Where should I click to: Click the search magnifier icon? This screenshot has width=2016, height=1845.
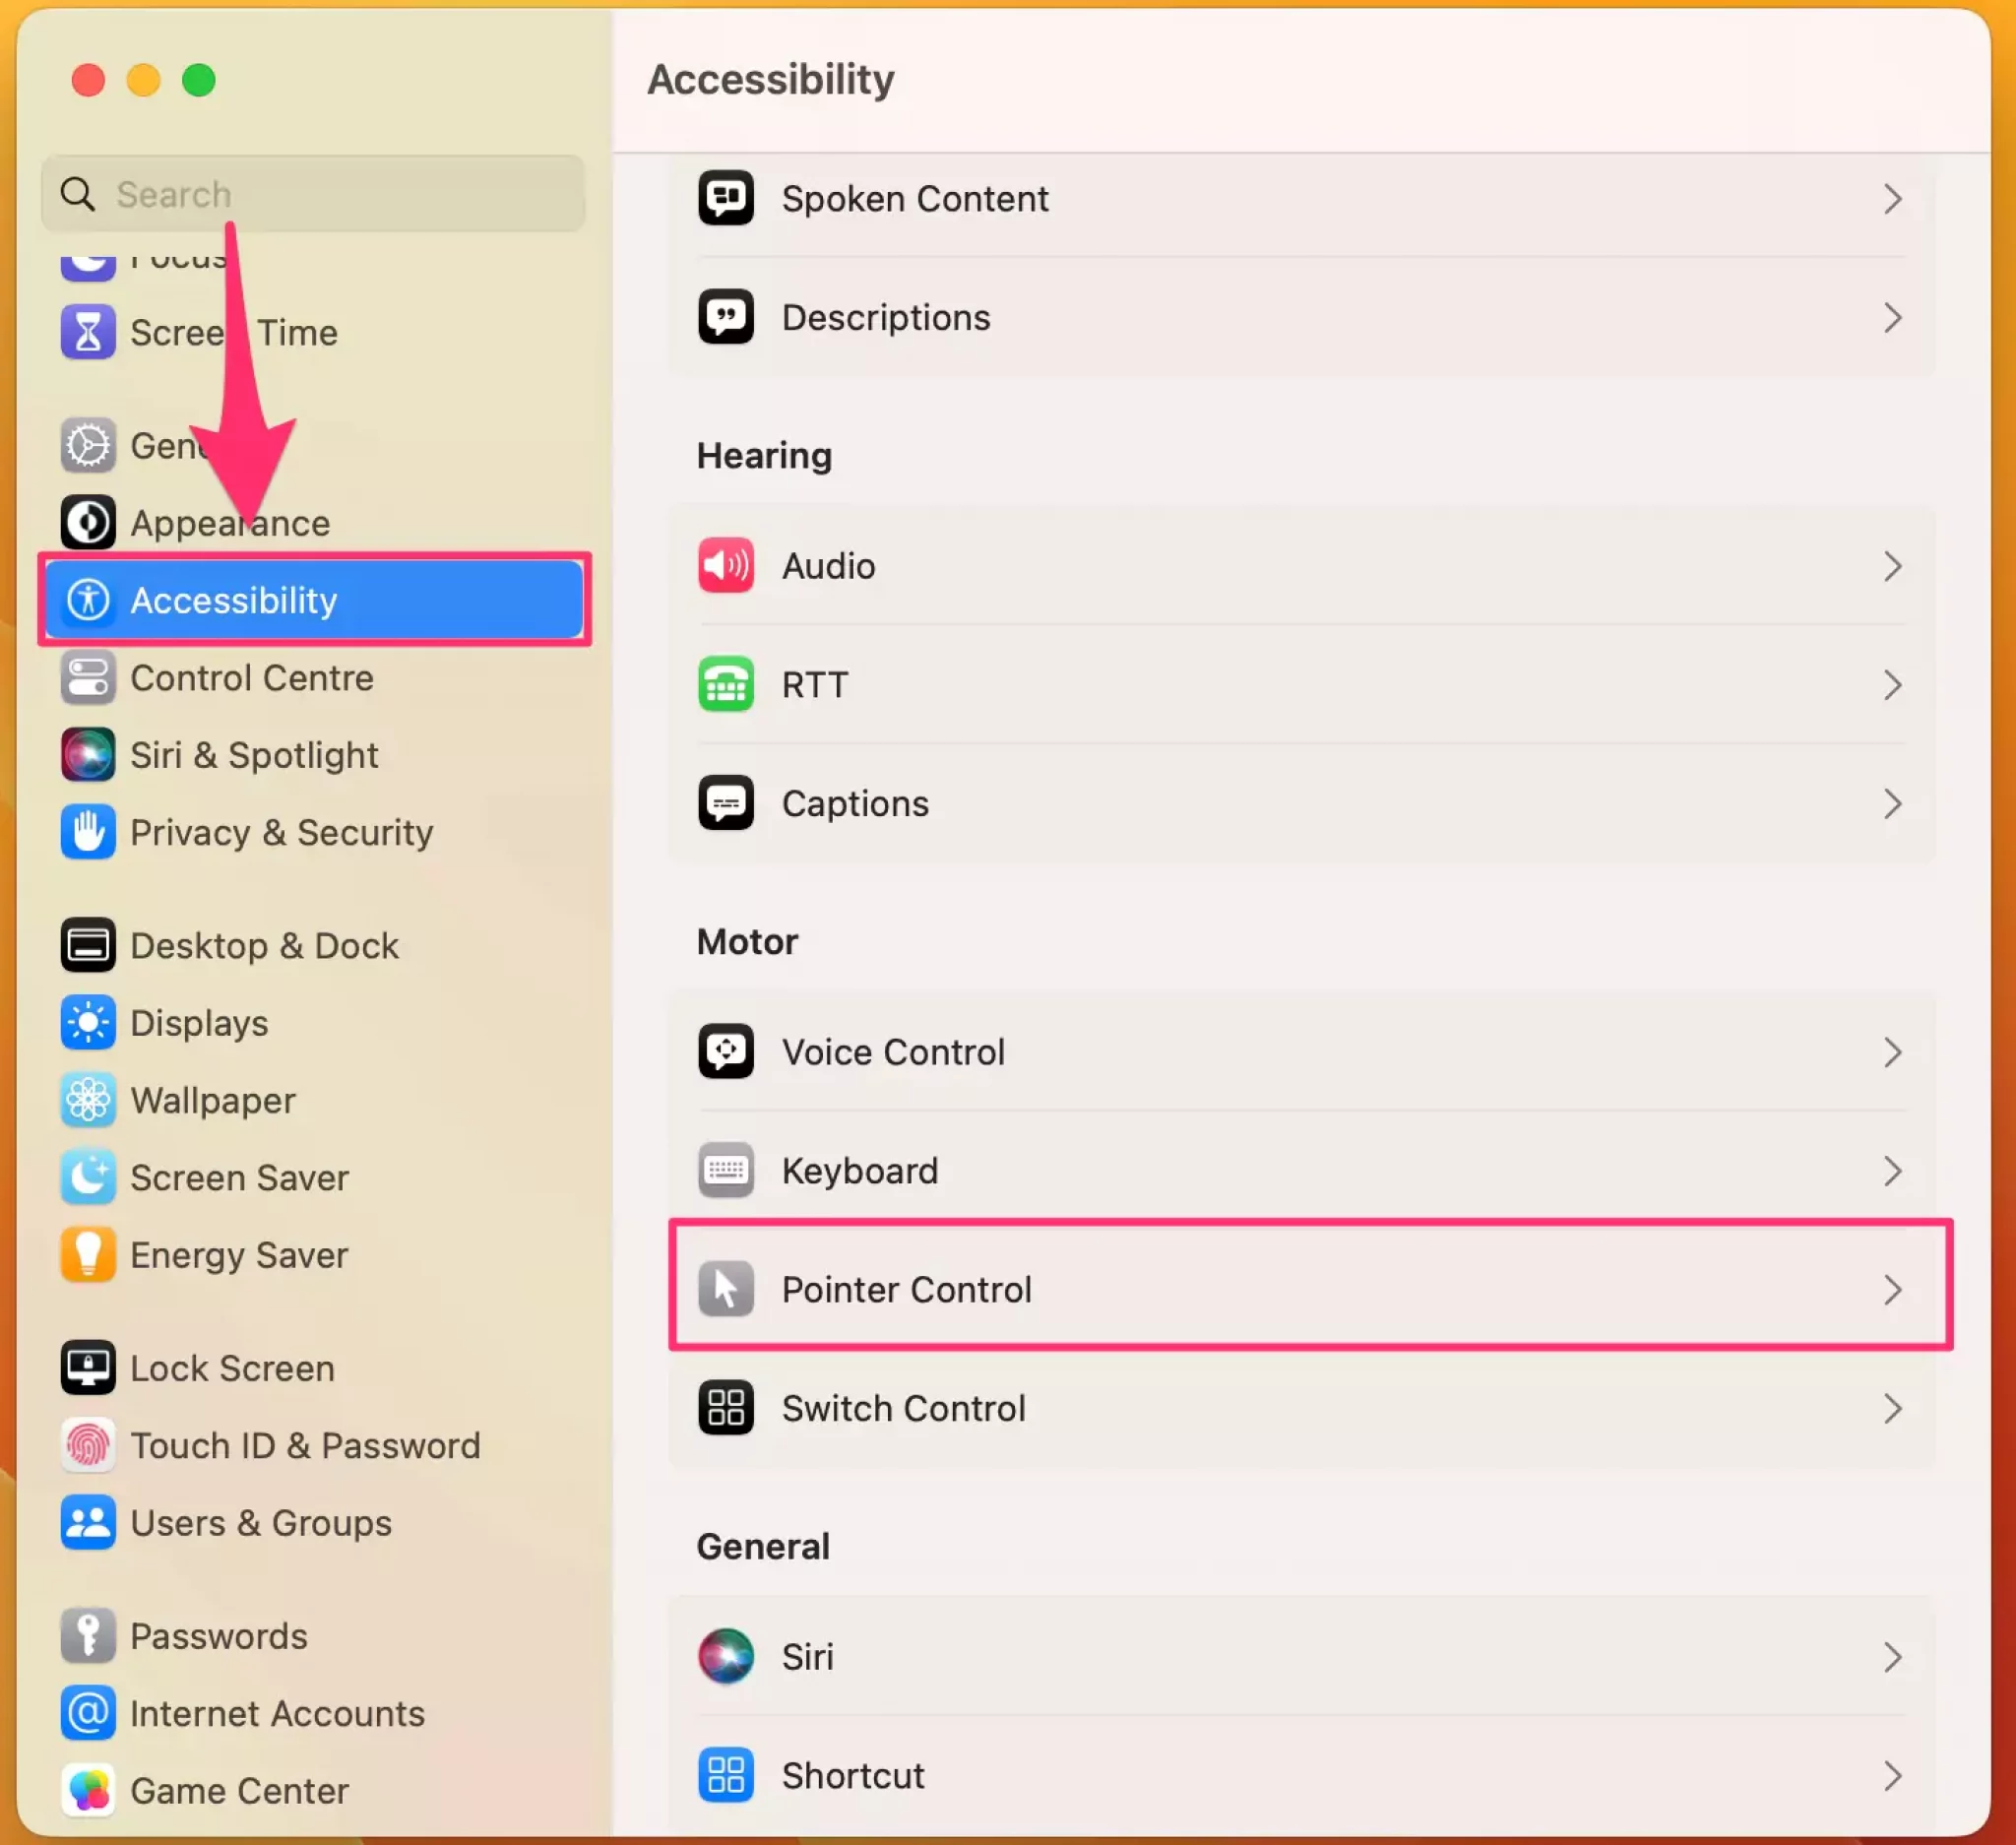tap(78, 194)
